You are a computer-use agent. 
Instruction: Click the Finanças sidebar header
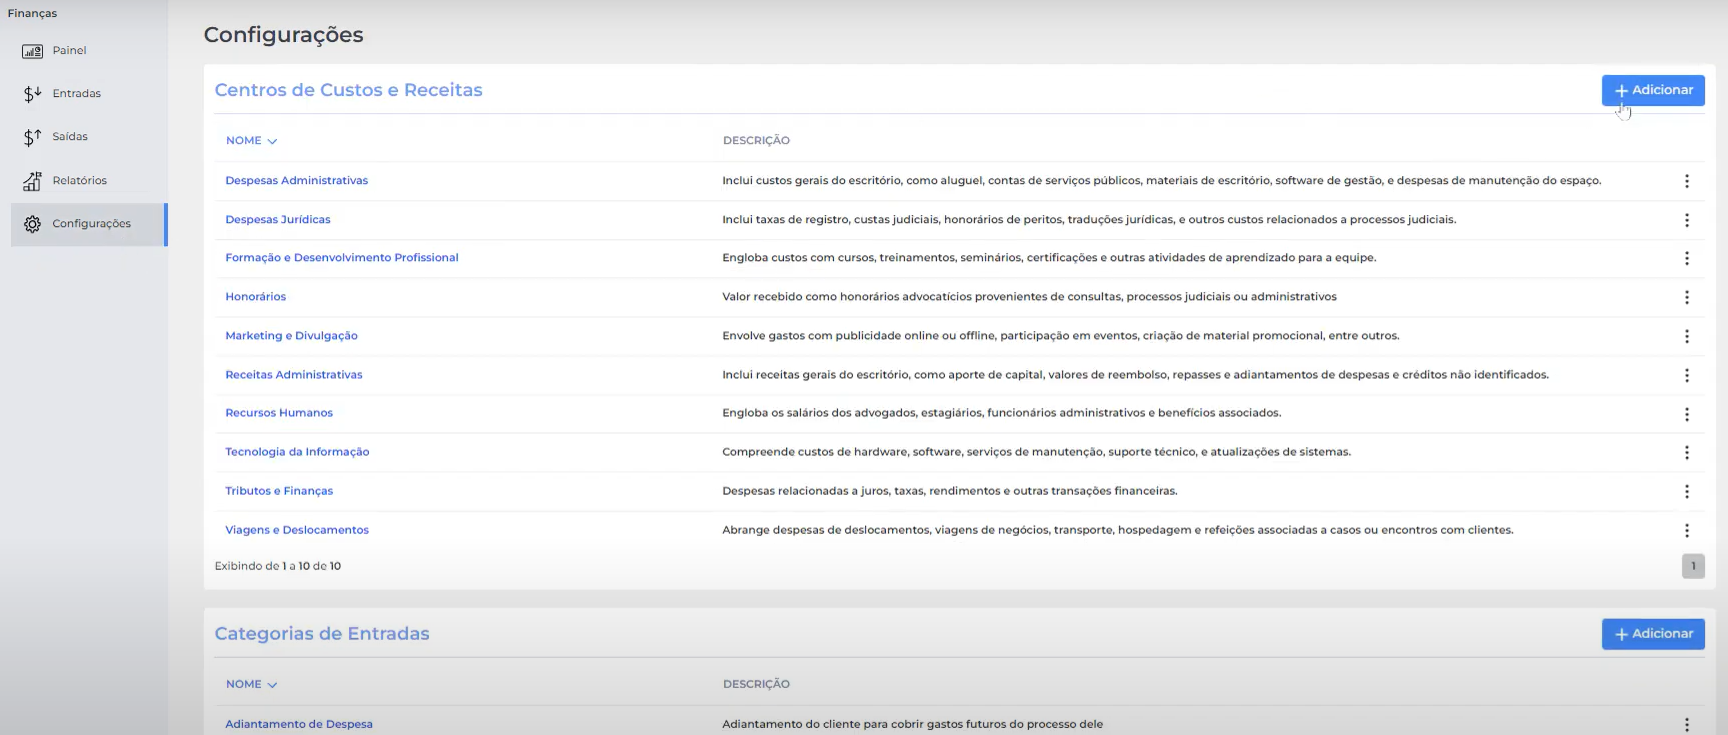coord(32,13)
